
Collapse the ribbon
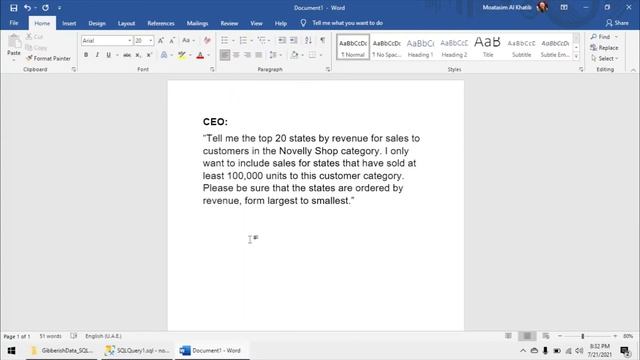click(x=633, y=70)
